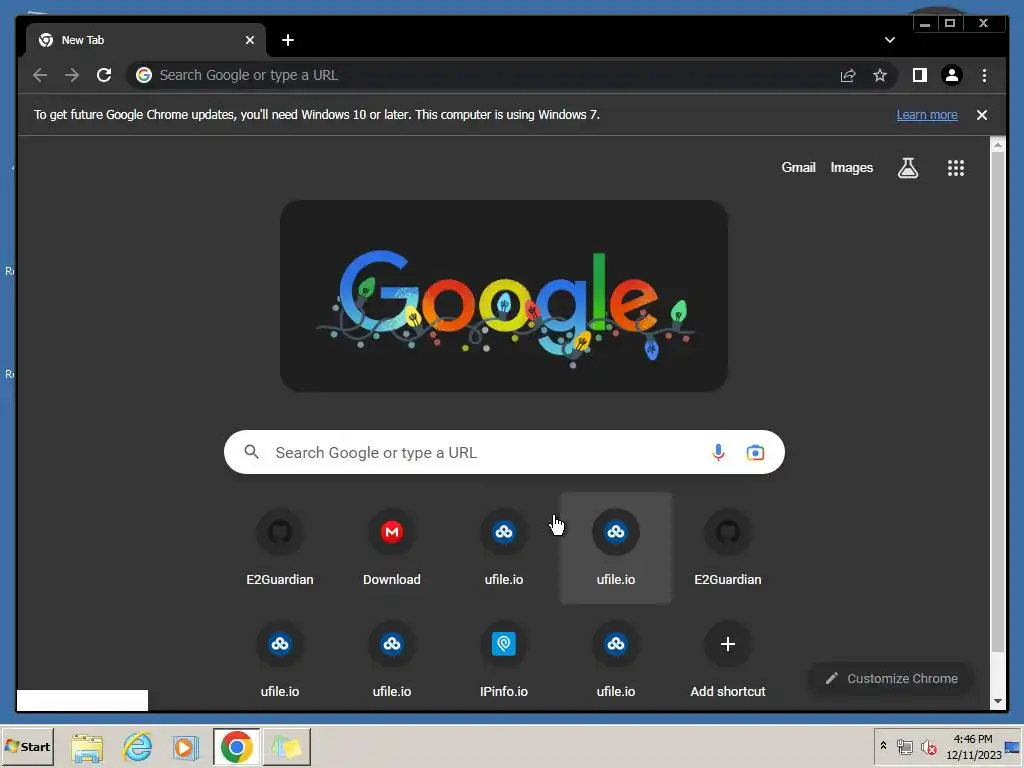
Task: Open the Sticky Notes taskbar icon
Action: click(287, 747)
